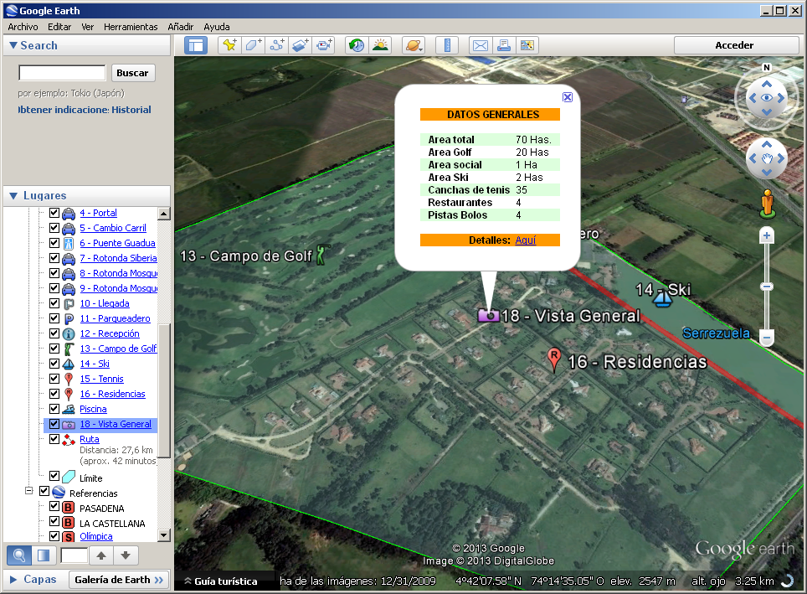The width and height of the screenshot is (807, 594).
Task: Select 12 - Recepción place link
Action: click(110, 334)
